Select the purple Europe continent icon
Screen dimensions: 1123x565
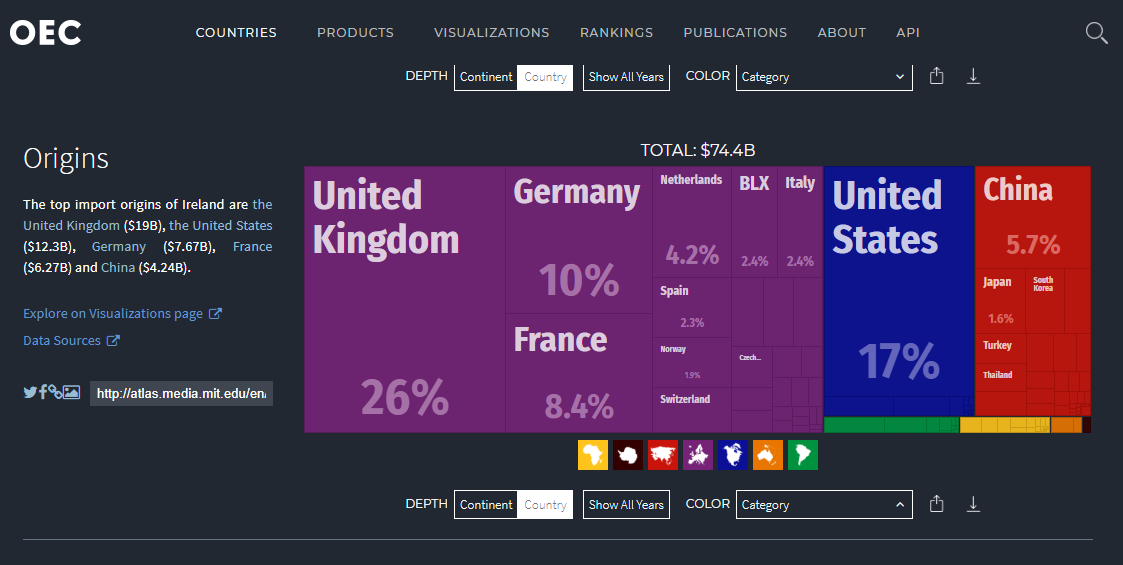698,455
